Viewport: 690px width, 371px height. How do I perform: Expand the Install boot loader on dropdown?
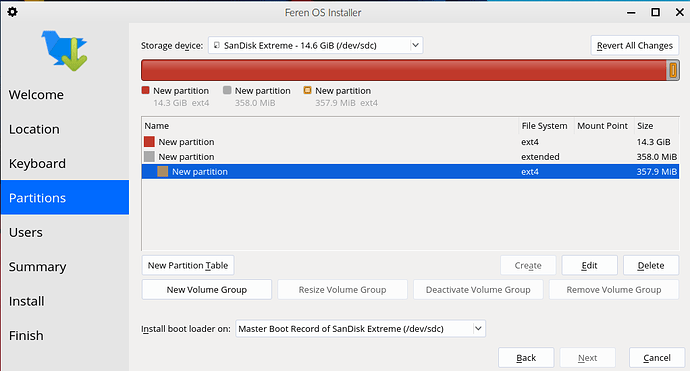360,329
